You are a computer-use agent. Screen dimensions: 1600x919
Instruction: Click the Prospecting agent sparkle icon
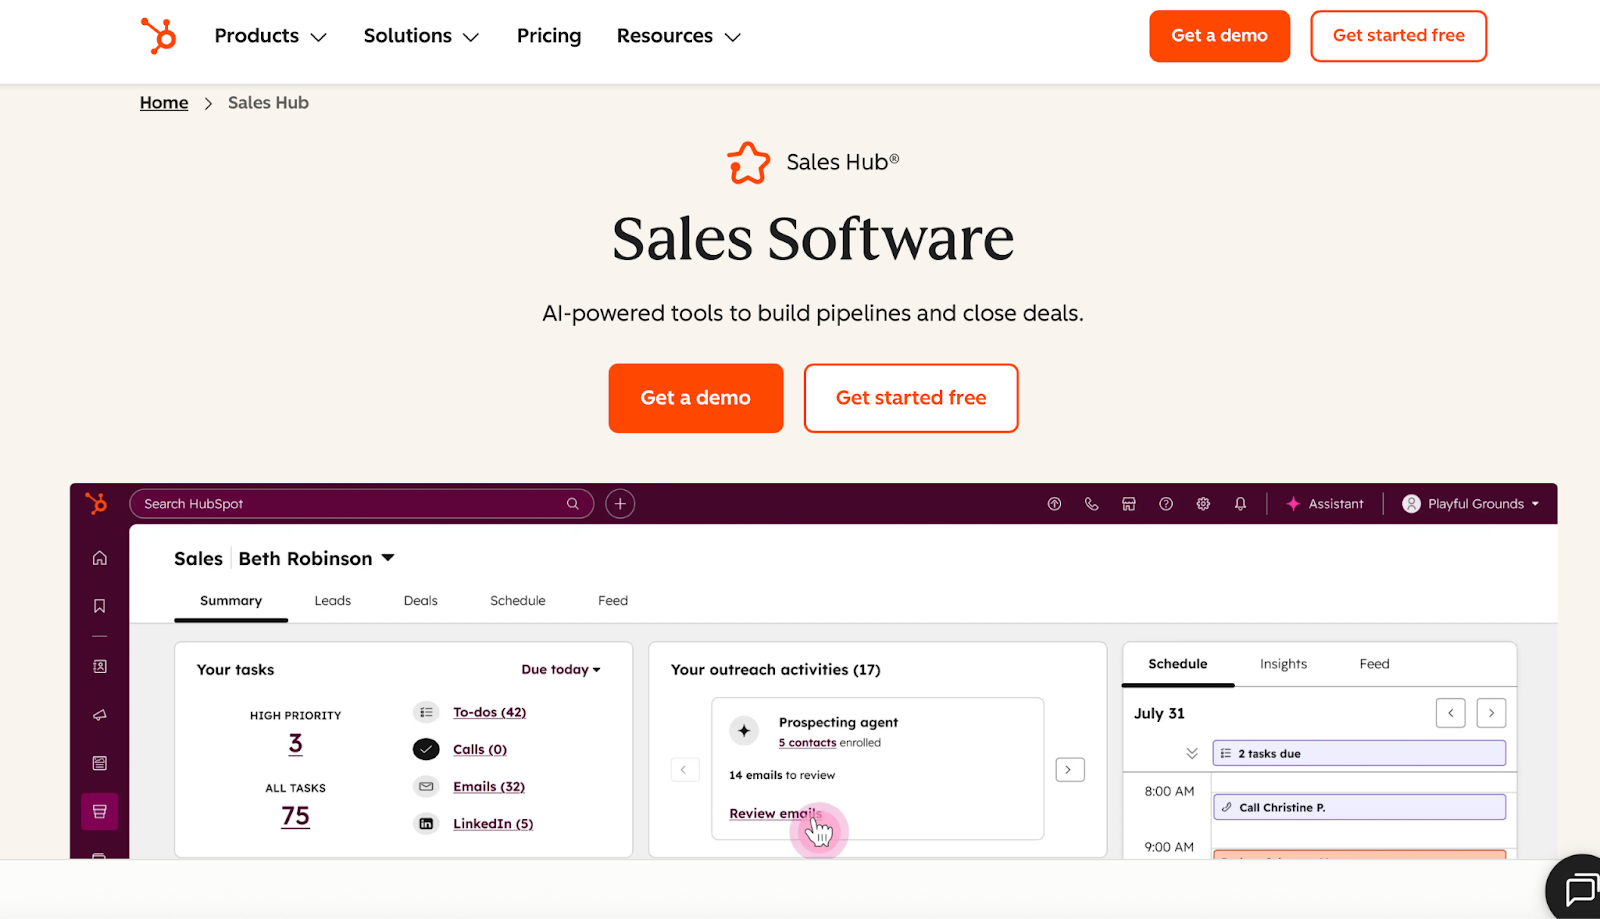pos(744,731)
